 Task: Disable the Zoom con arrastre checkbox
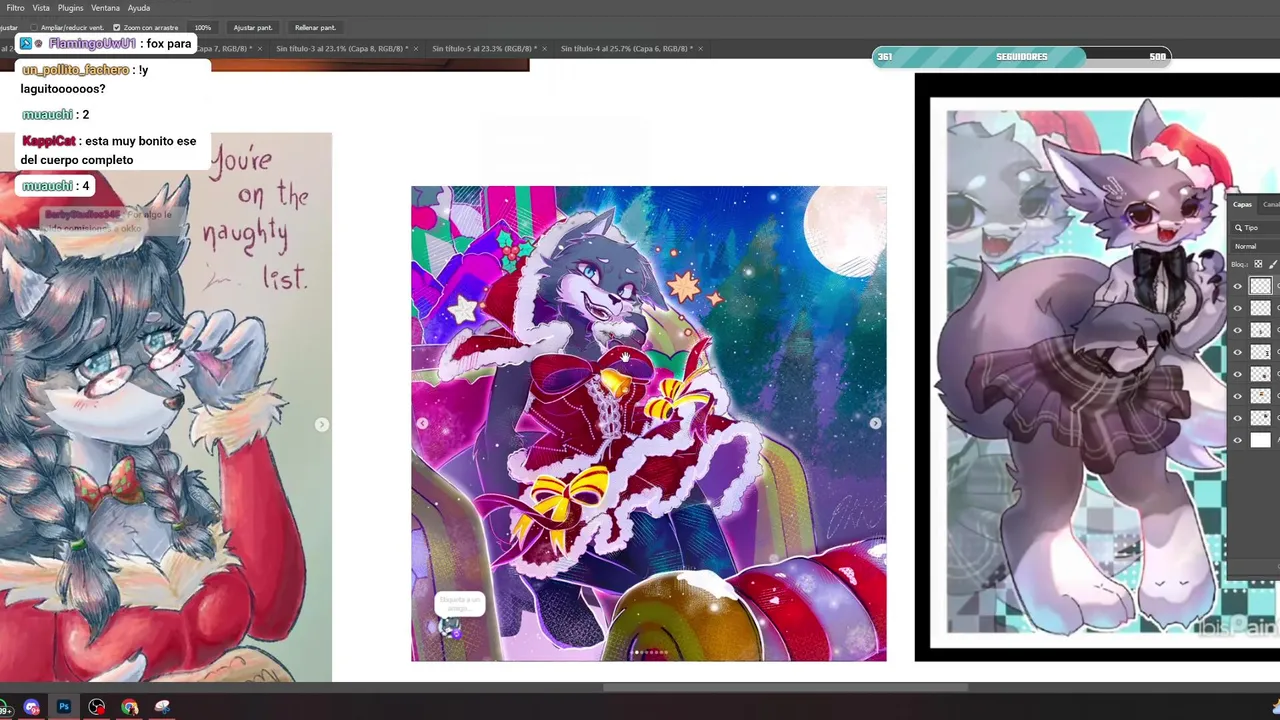tap(116, 28)
